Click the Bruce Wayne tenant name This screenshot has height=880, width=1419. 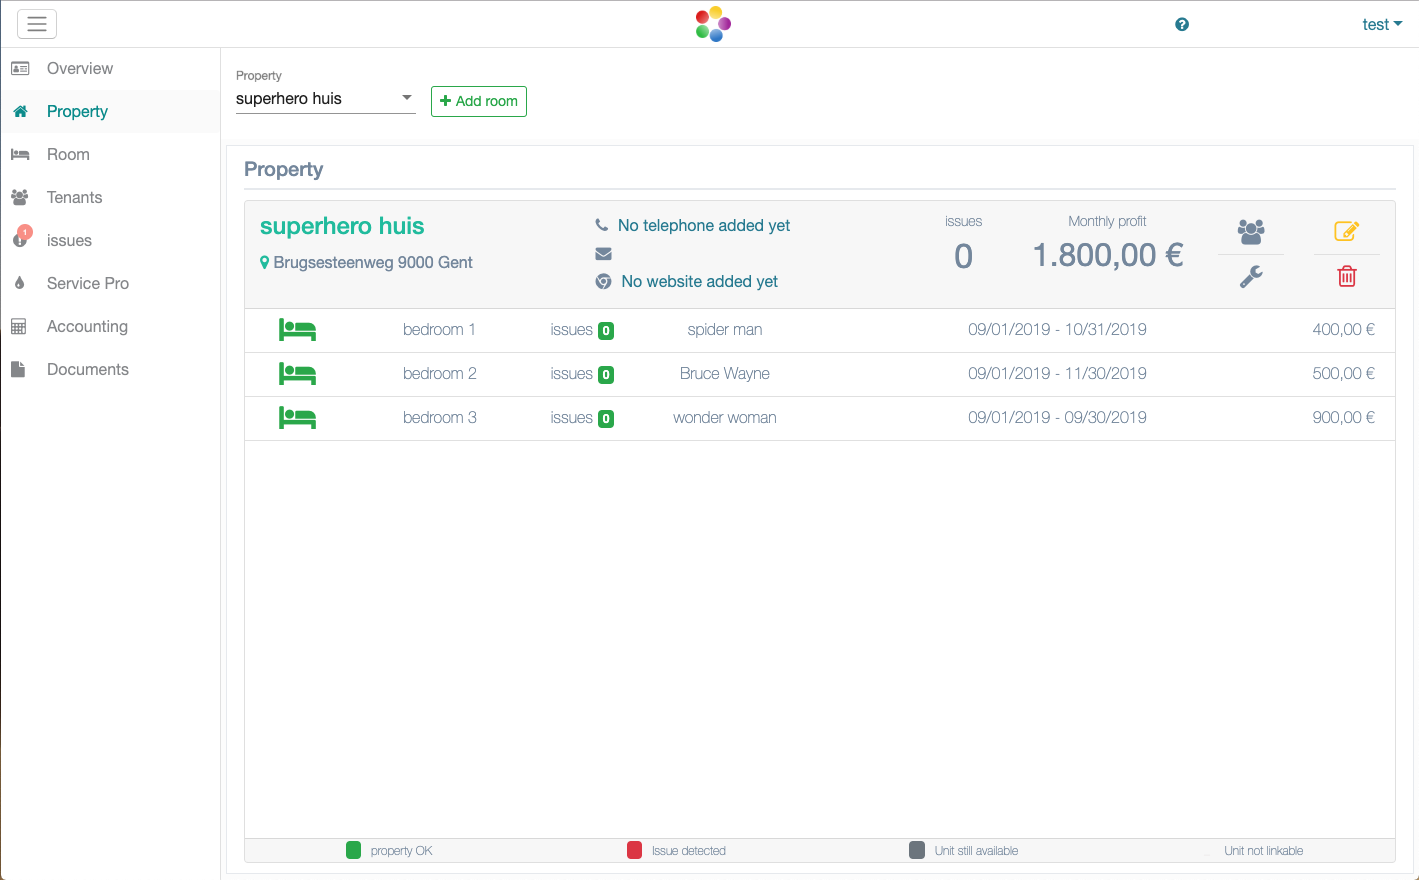pyautogui.click(x=724, y=374)
